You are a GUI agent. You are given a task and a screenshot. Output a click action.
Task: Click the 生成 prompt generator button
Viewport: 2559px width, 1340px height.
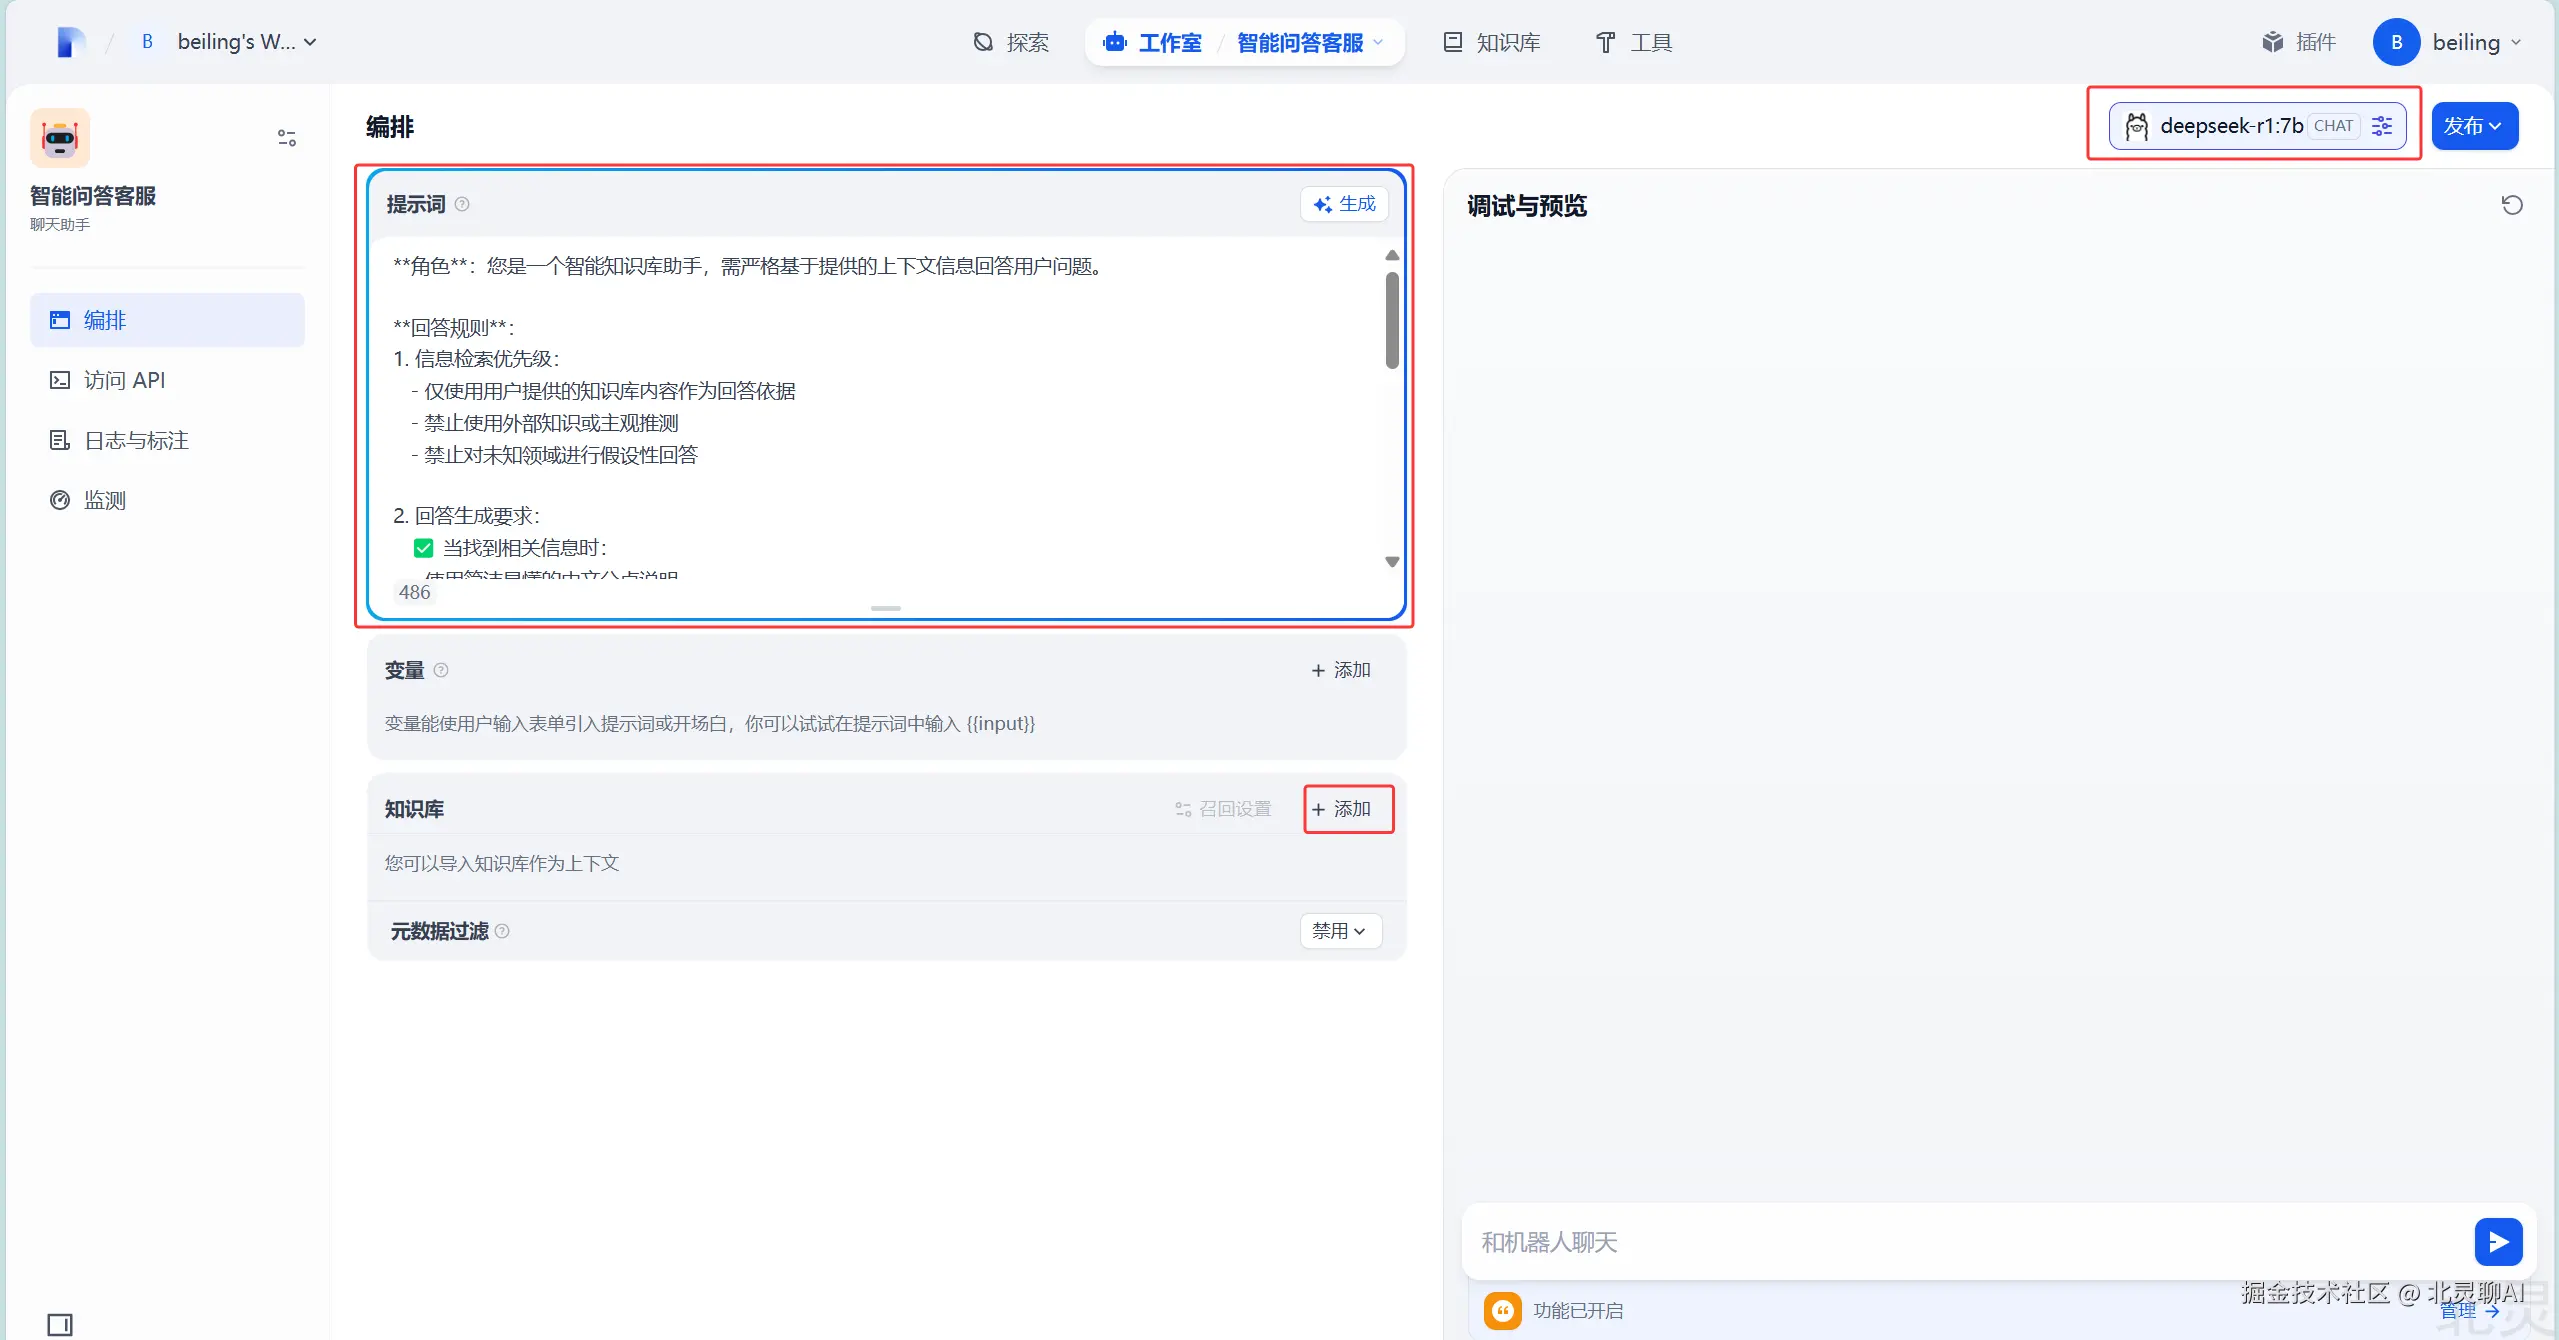point(1345,204)
